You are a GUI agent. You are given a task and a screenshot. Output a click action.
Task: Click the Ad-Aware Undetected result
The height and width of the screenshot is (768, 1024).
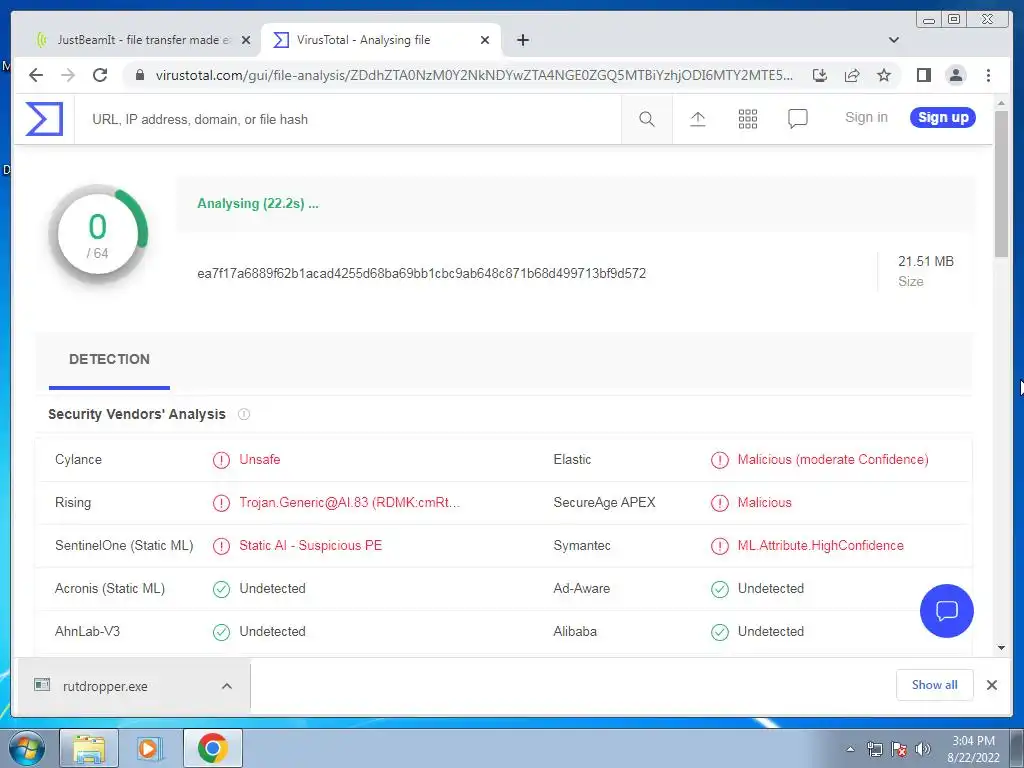(771, 588)
